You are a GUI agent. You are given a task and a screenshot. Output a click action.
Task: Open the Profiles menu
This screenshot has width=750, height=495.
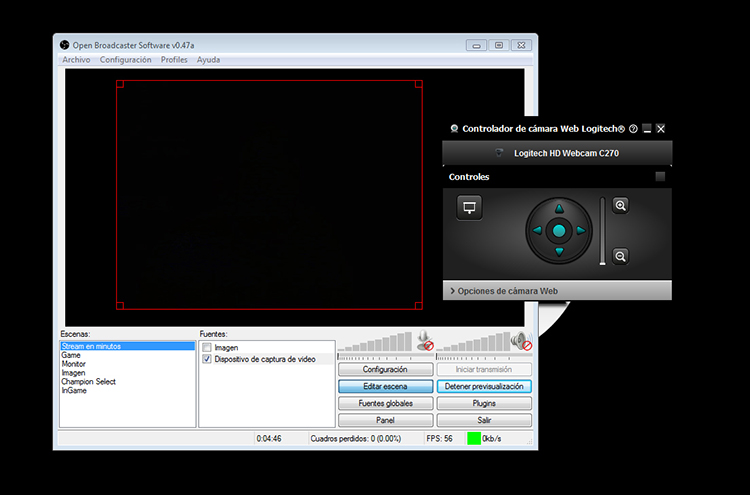click(x=174, y=60)
